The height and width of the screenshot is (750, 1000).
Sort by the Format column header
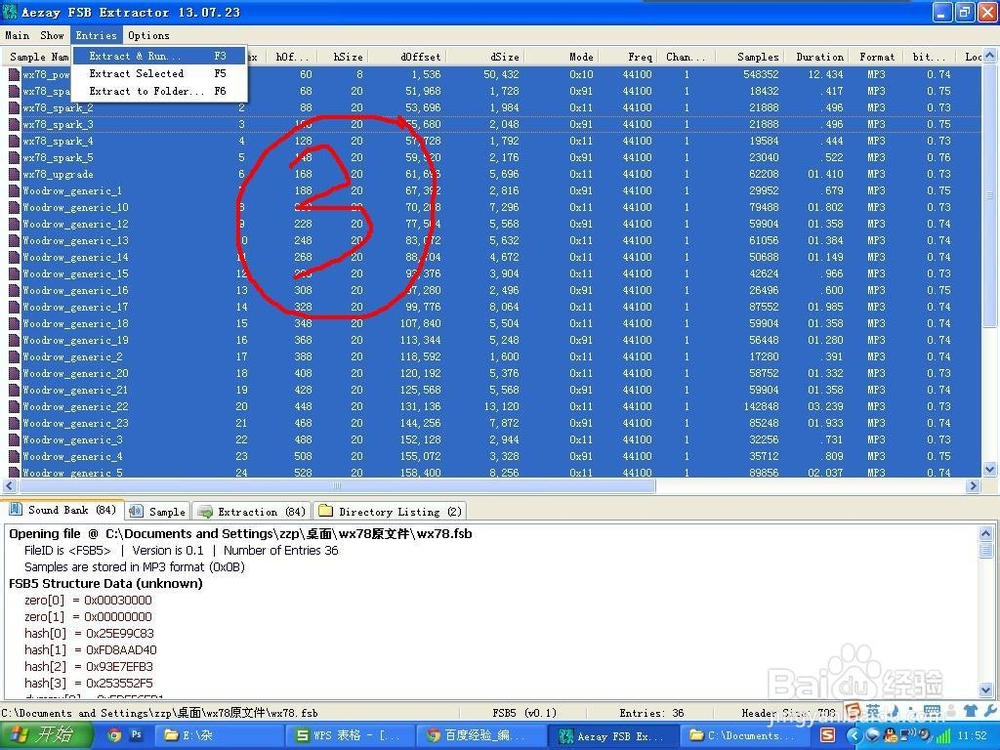pyautogui.click(x=876, y=57)
